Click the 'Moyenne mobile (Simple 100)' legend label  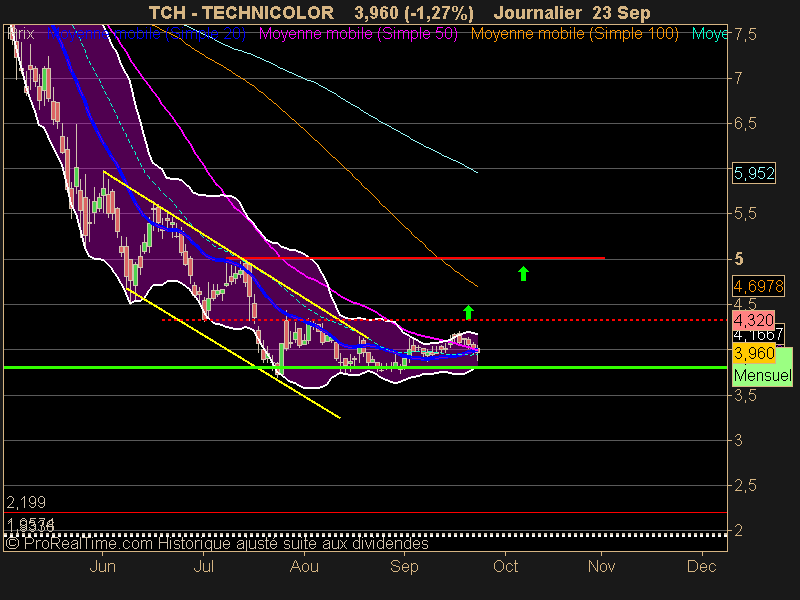(x=574, y=34)
